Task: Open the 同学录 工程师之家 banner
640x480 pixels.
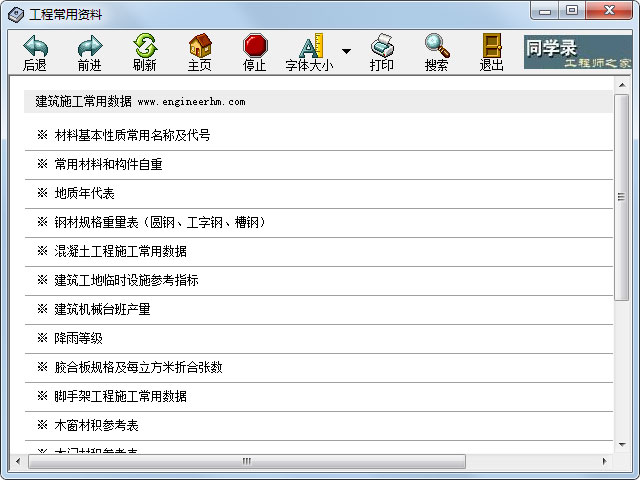Action: 578,52
